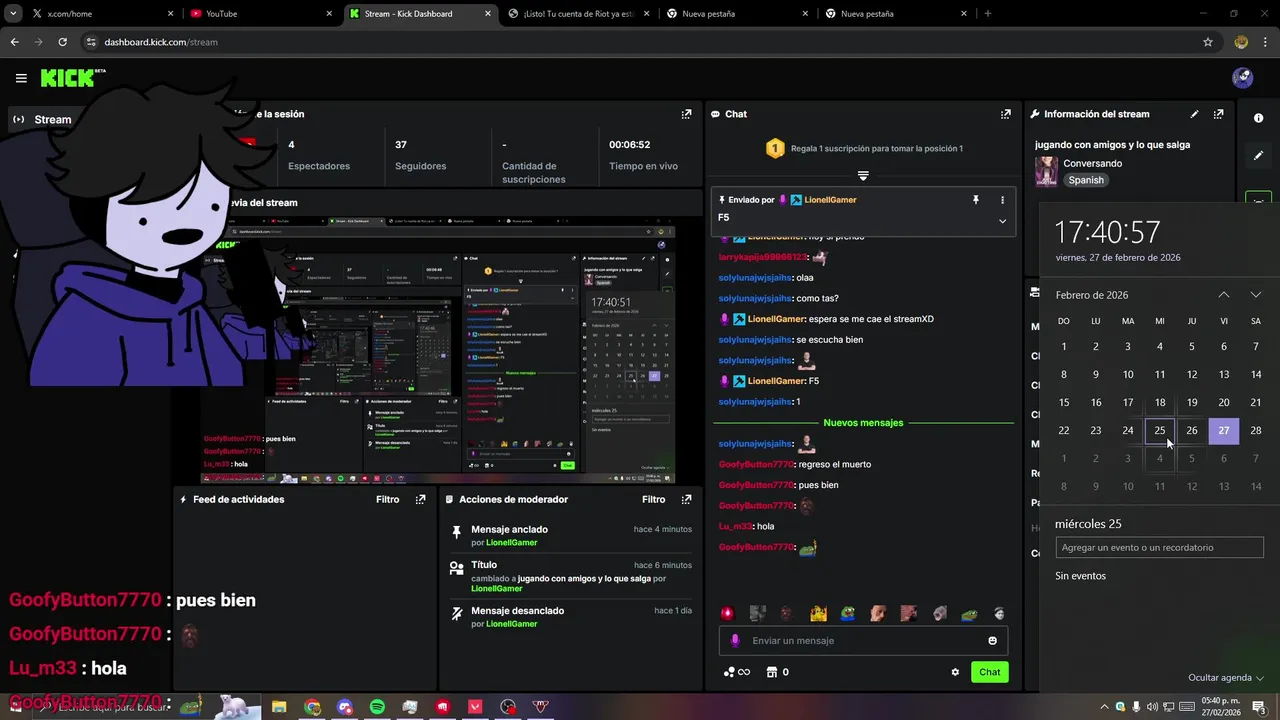Screen dimensions: 1280x720
Task: Select the first Pepe frog emote
Action: pyautogui.click(x=848, y=613)
